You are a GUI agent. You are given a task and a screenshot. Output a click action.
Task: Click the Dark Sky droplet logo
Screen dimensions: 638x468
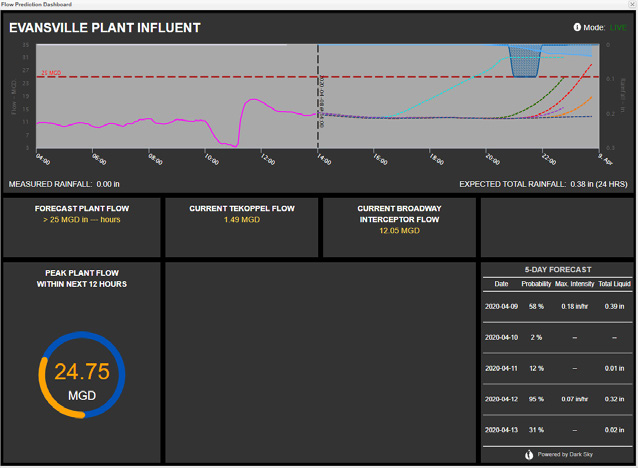[529, 454]
